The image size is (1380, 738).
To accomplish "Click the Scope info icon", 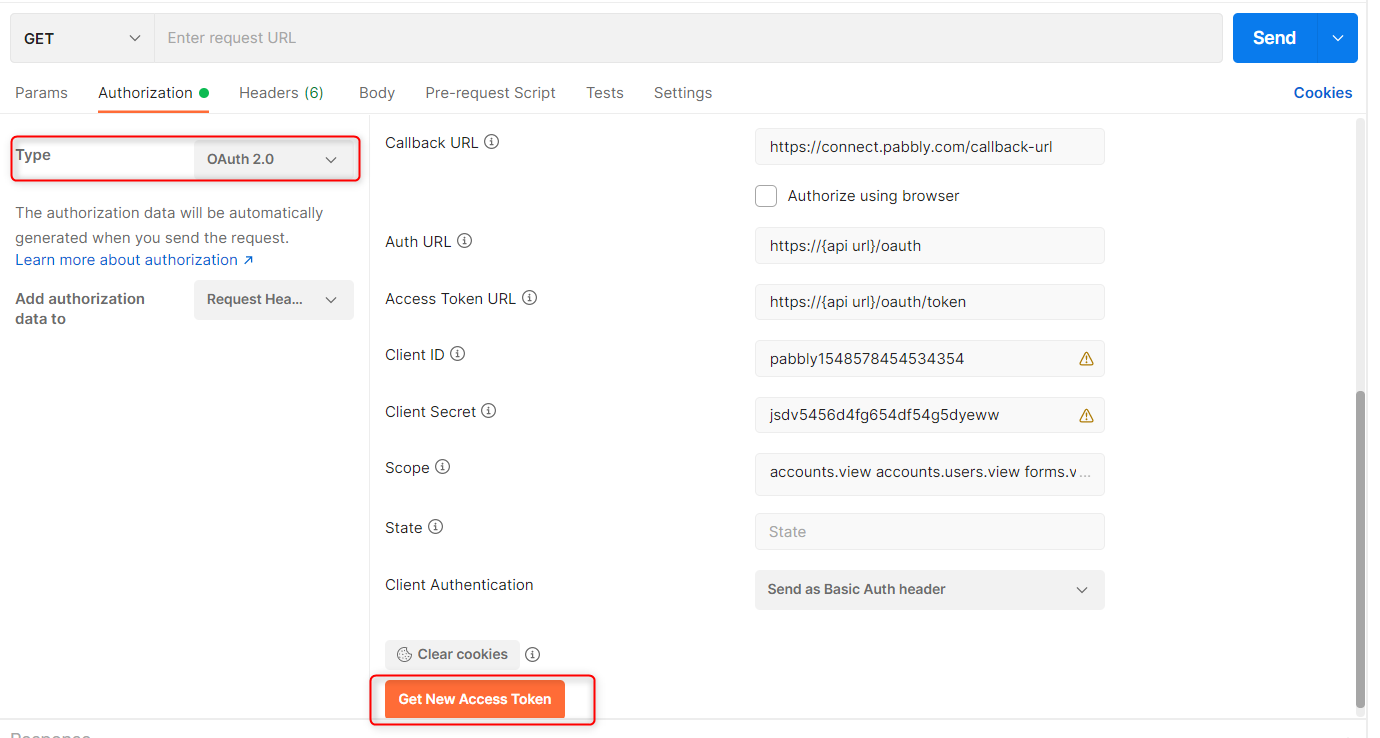I will [442, 467].
